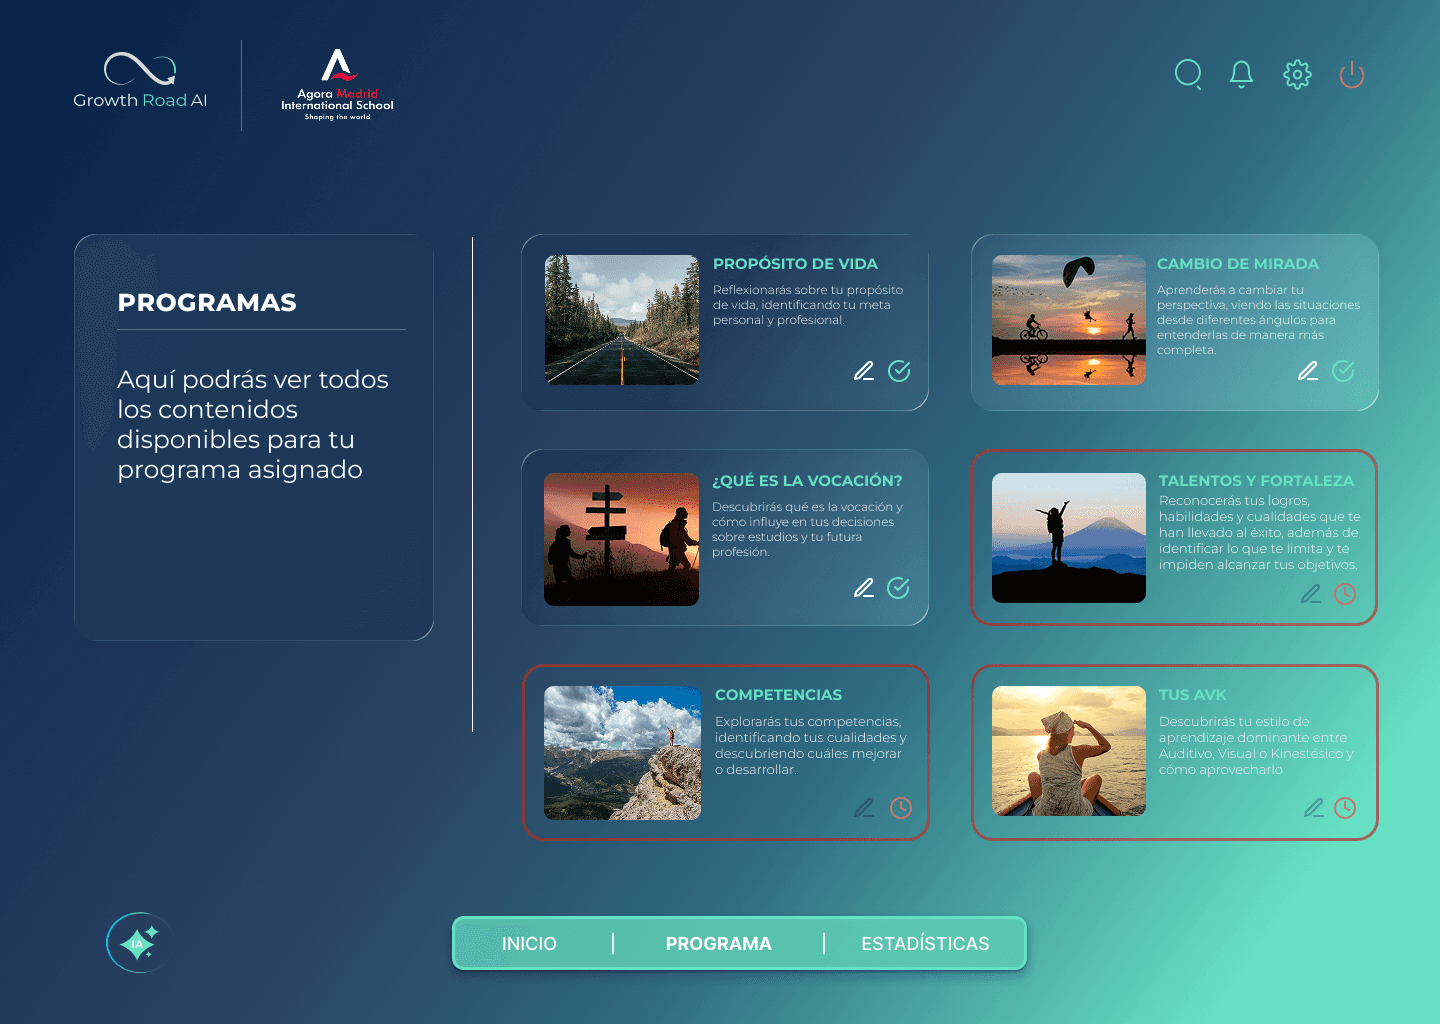Switch to the ESTADÍSTICAS tab
Image resolution: width=1440 pixels, height=1024 pixels.
click(x=925, y=944)
